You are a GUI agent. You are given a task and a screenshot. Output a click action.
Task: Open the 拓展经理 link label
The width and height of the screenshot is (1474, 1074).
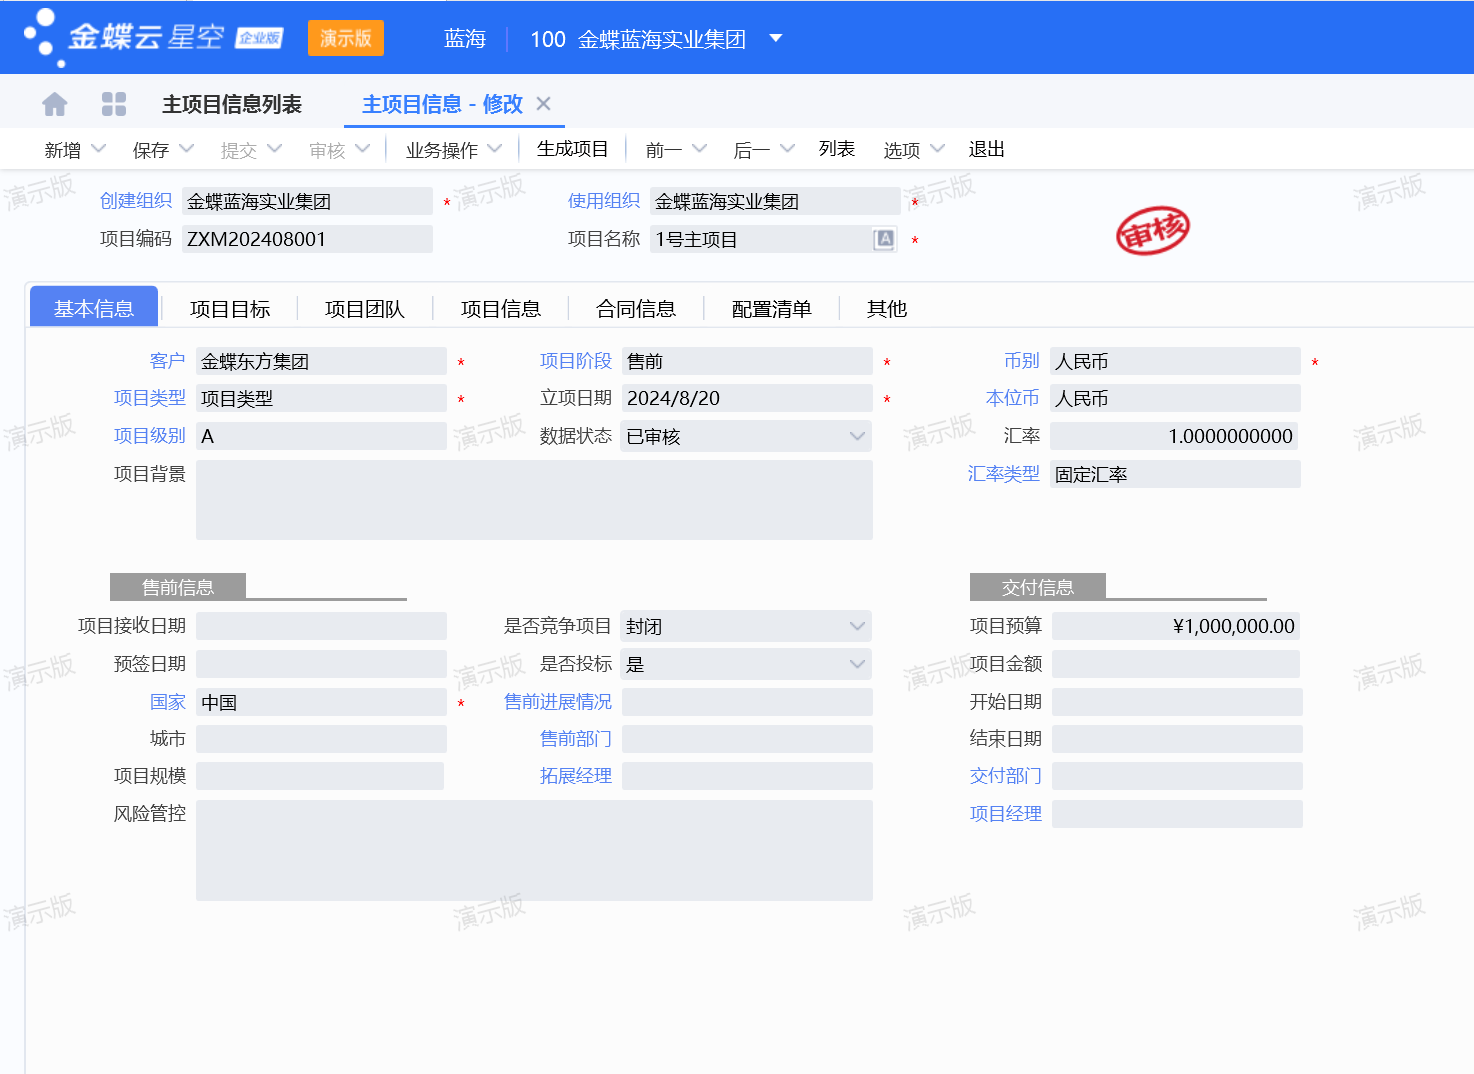[576, 776]
